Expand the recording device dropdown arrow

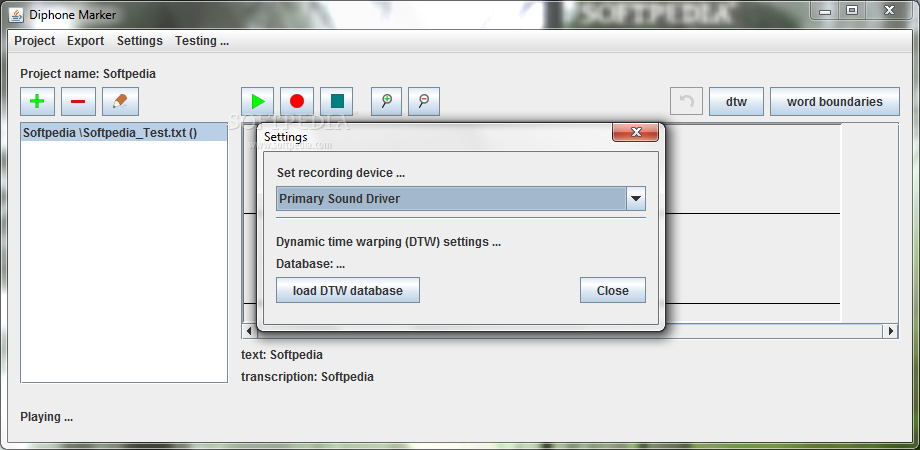coord(635,199)
